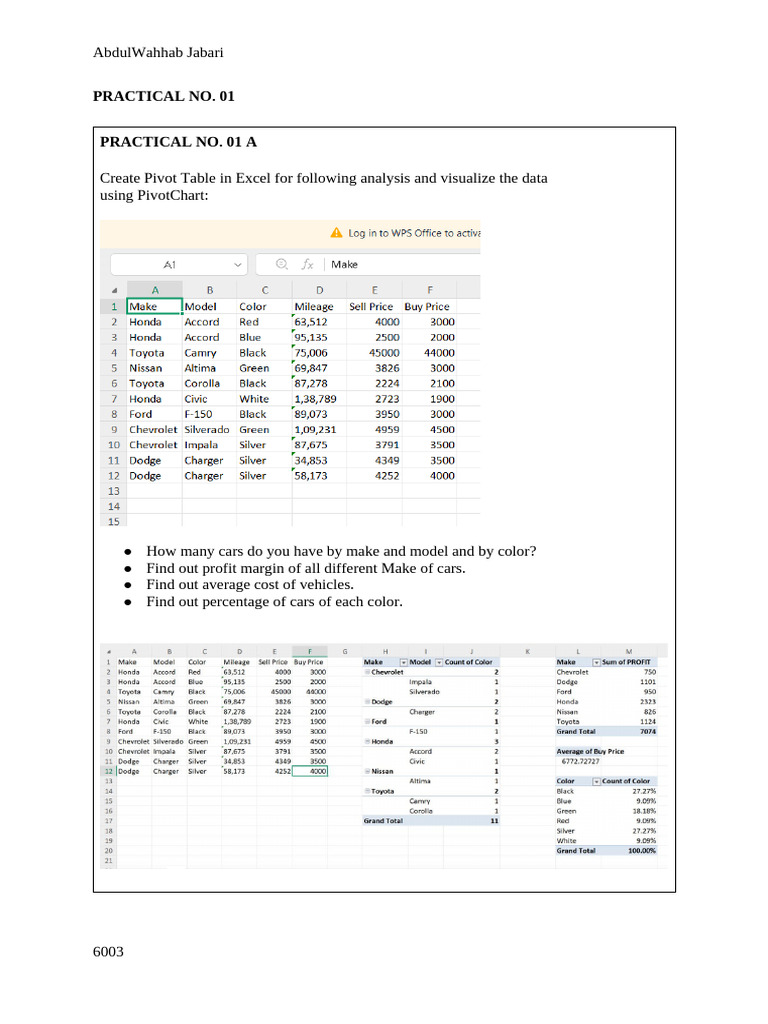
Task: Collapse the Honda group in pivot table
Action: [367, 742]
